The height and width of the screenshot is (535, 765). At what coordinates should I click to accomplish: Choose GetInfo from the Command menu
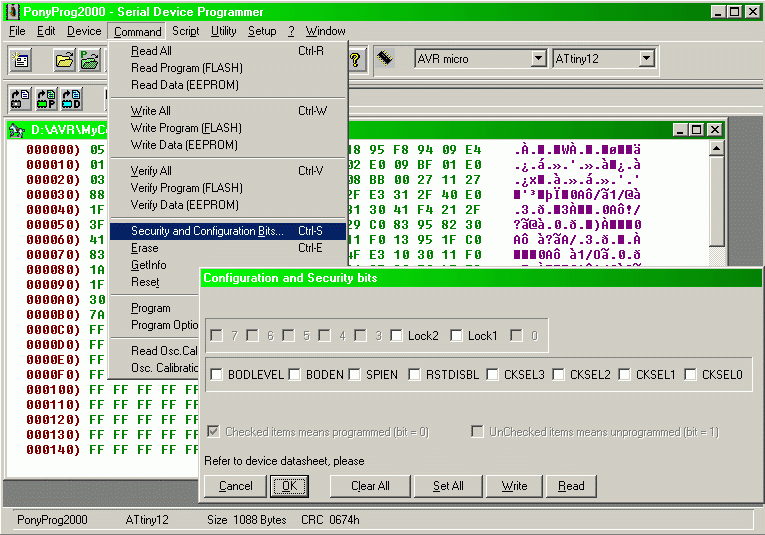(155, 265)
